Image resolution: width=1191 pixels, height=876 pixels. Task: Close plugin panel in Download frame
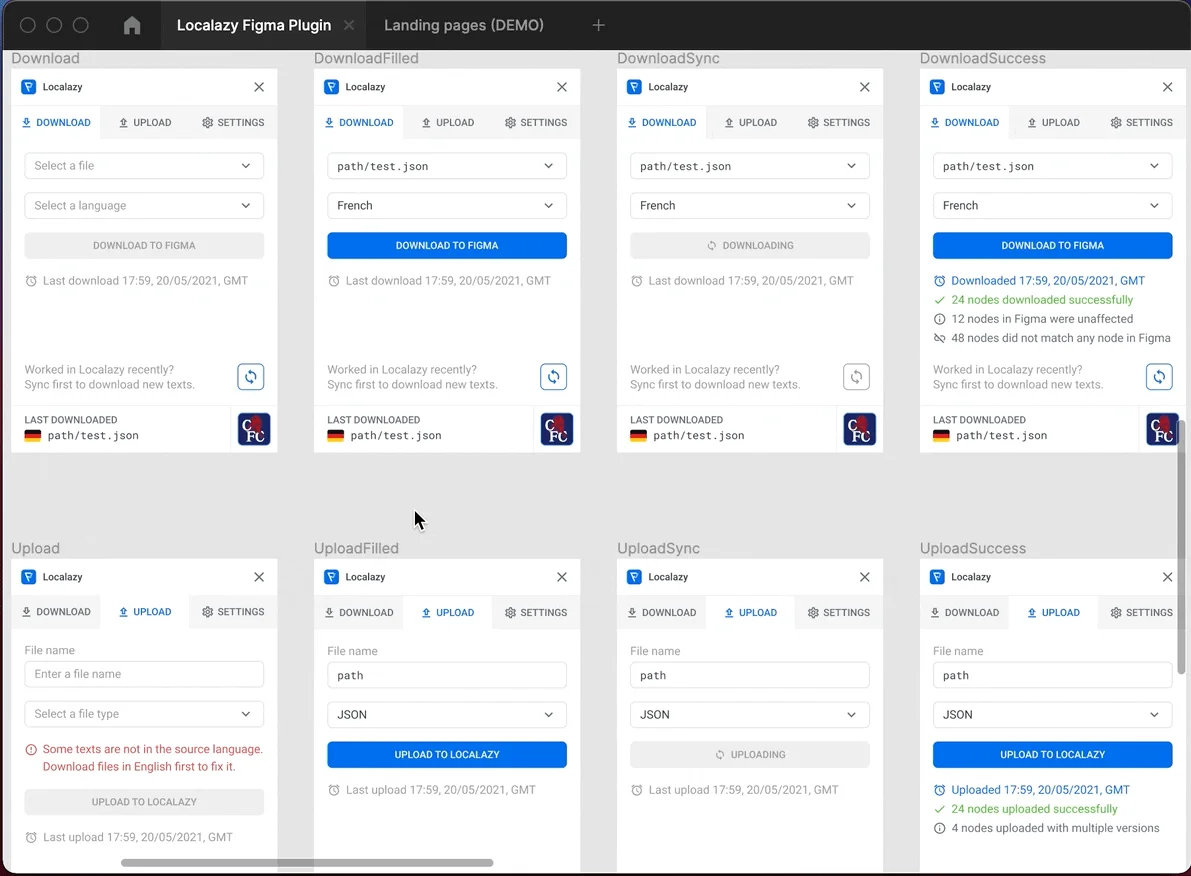(259, 87)
